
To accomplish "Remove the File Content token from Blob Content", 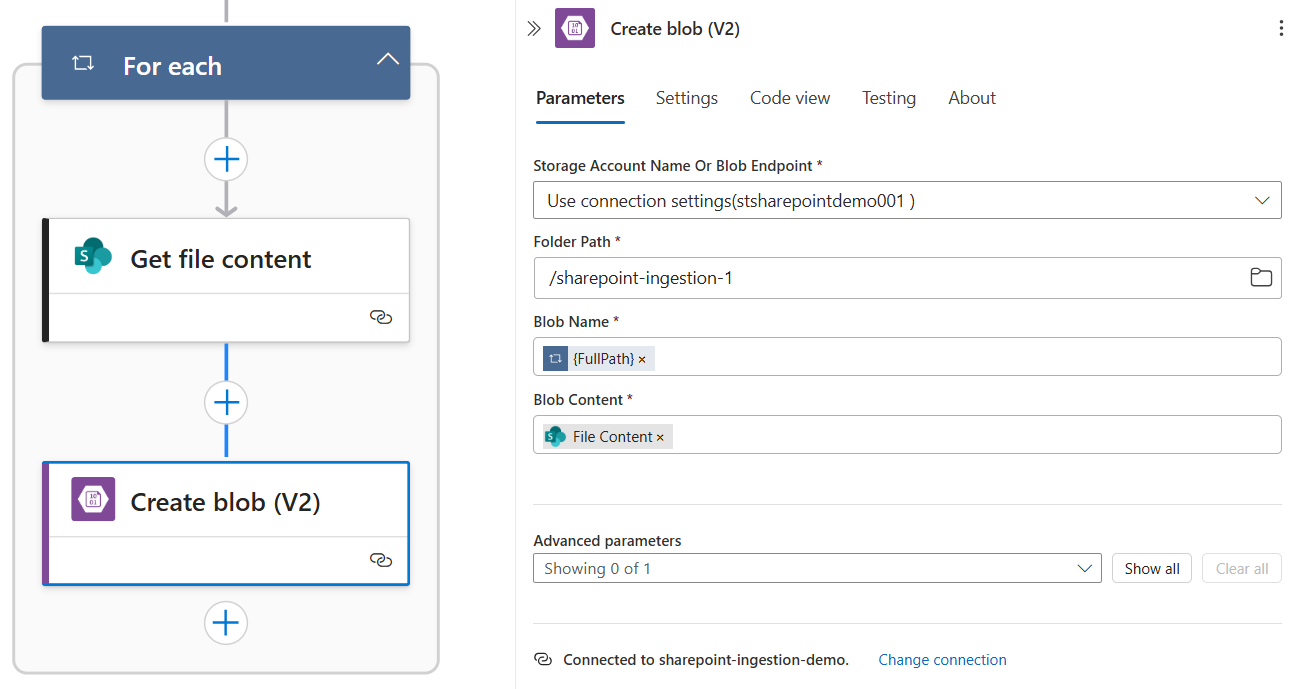I will 661,436.
